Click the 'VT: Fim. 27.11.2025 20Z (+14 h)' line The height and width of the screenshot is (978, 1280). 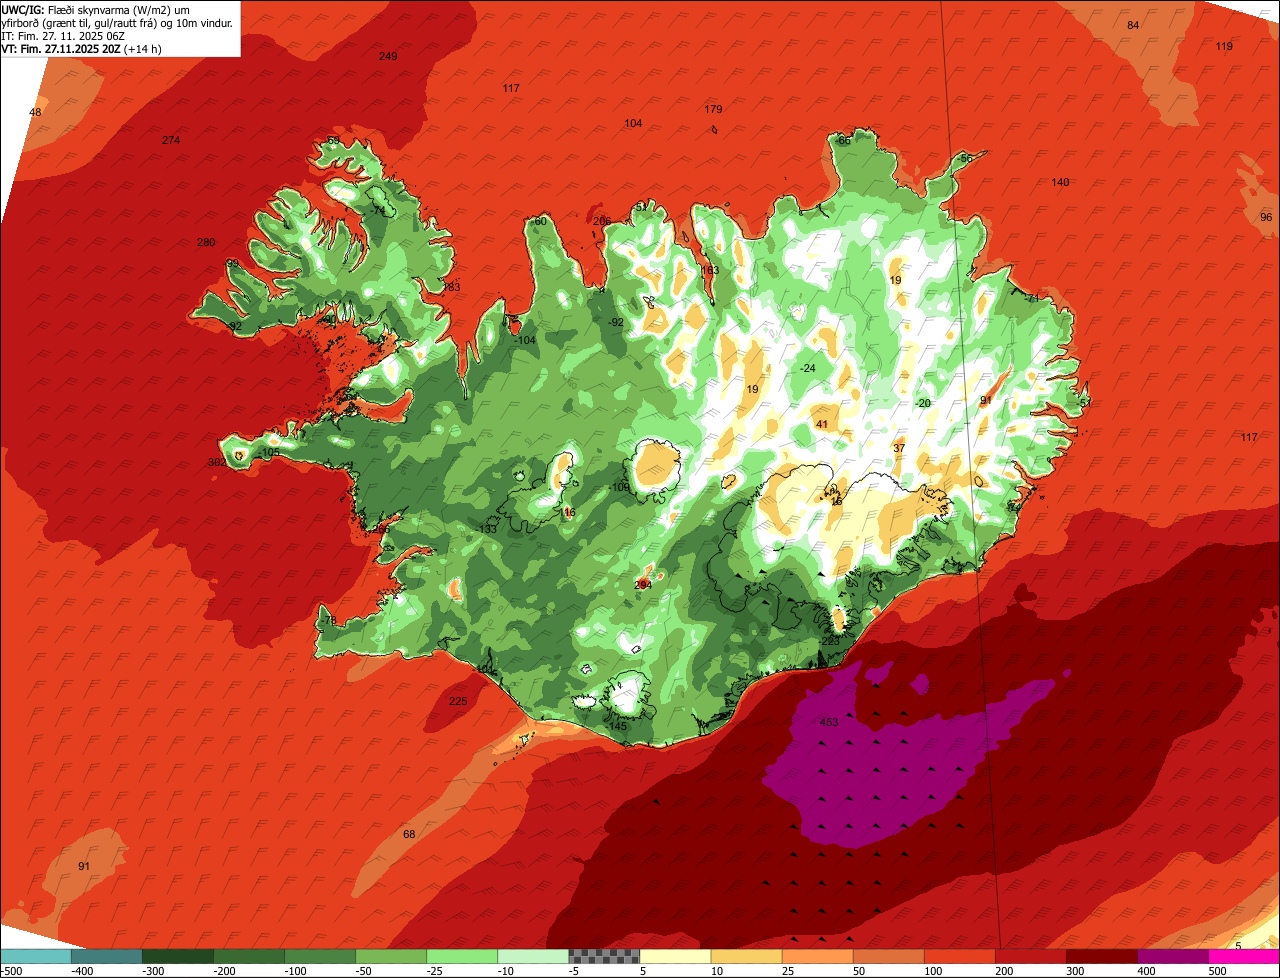(x=81, y=49)
